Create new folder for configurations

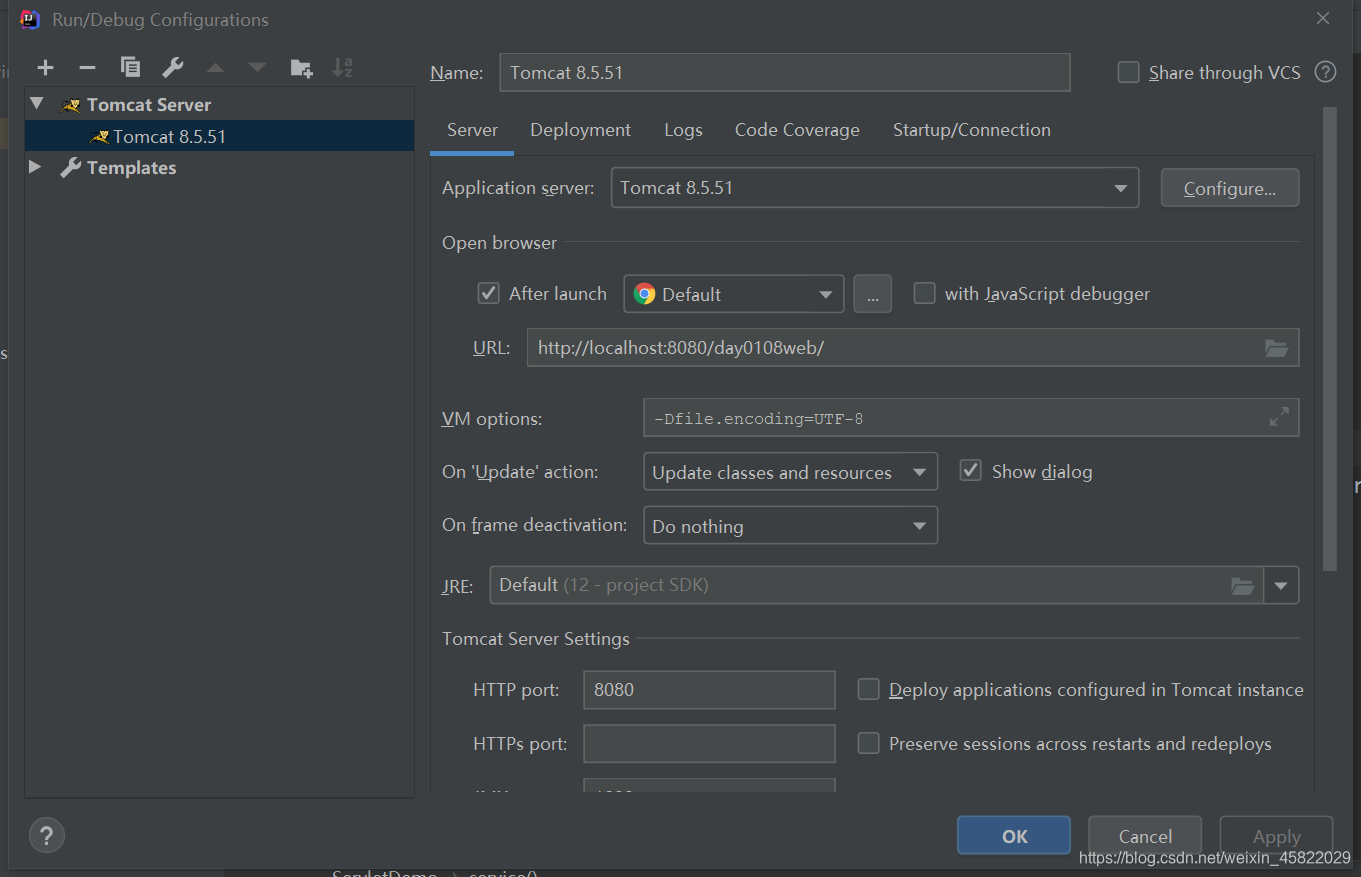(x=301, y=68)
